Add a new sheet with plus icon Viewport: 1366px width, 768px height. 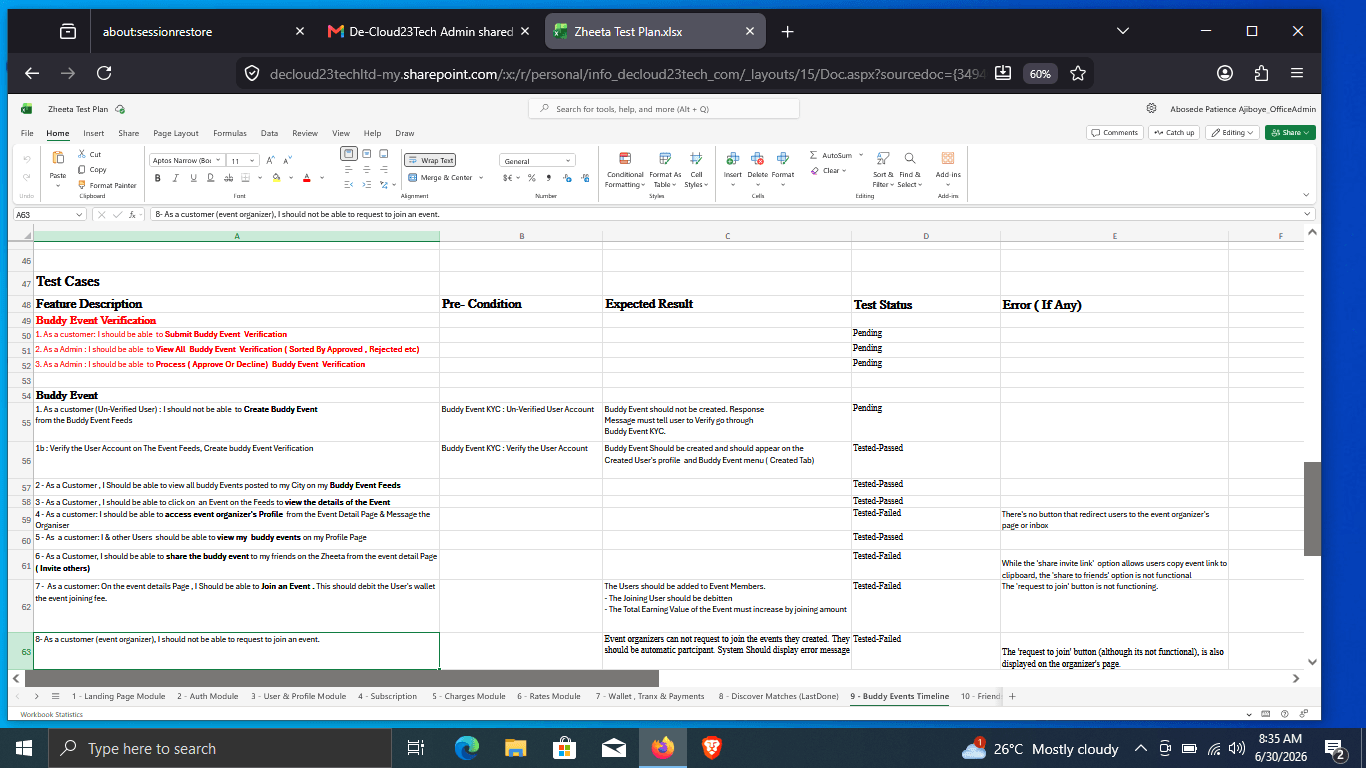pos(1012,696)
